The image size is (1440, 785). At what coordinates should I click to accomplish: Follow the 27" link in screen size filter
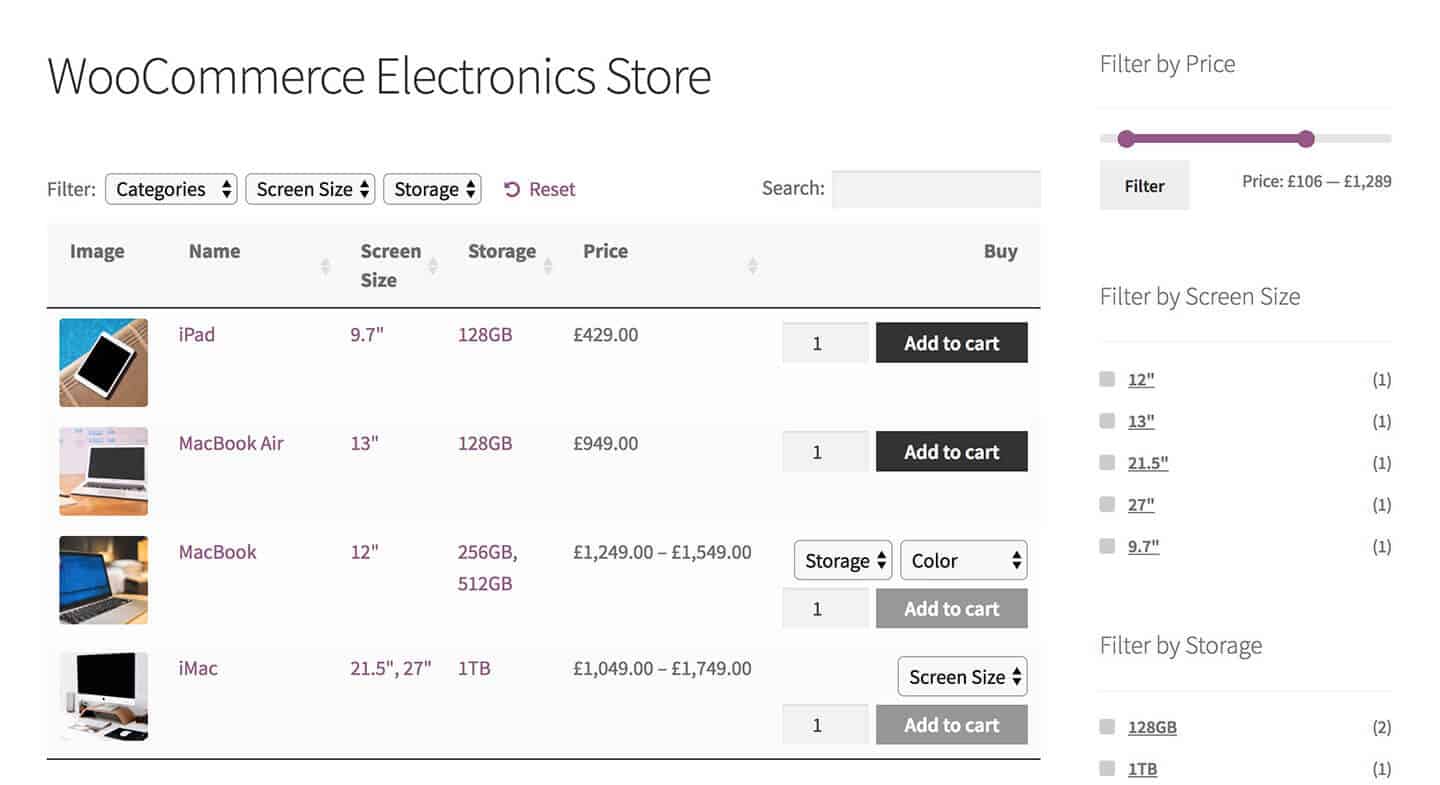(1141, 505)
